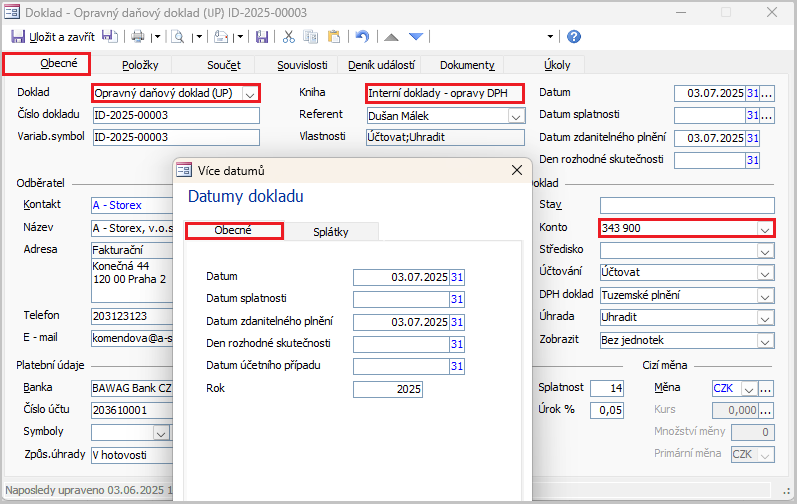Click the paste clipboard icon
Image resolution: width=797 pixels, height=504 pixels.
334,37
